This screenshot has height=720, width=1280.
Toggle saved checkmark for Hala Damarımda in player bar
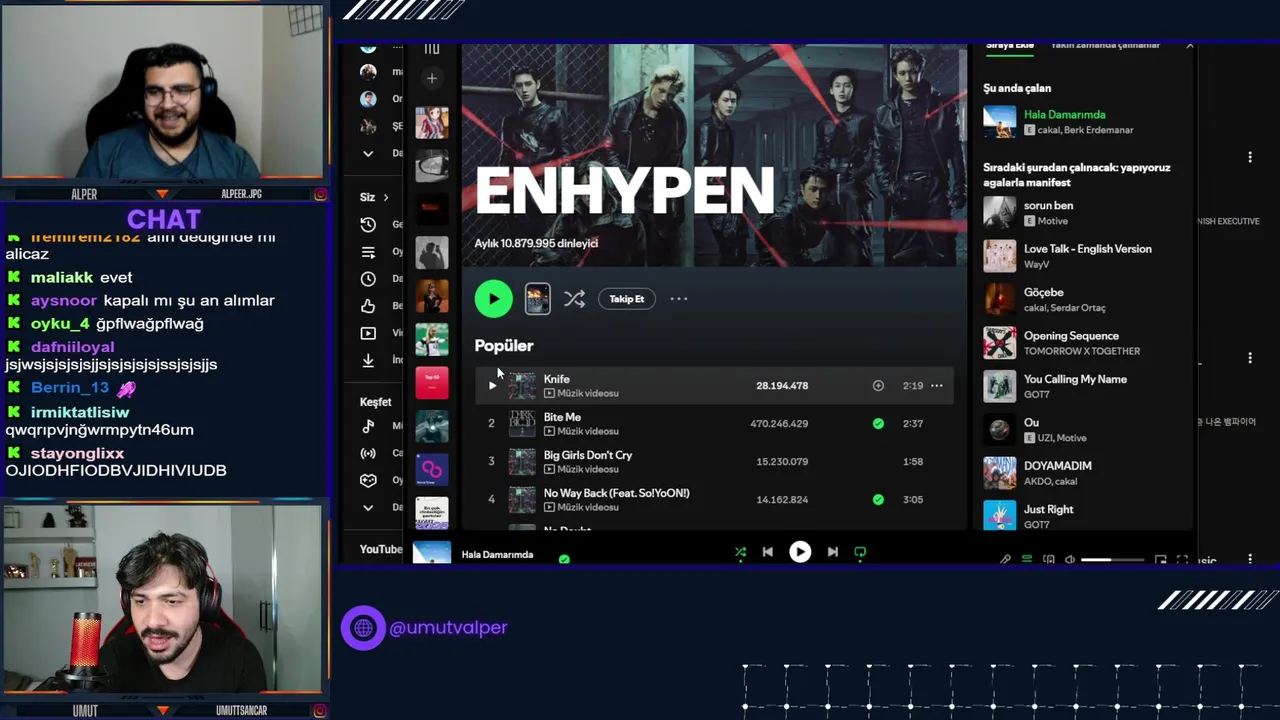[x=564, y=558]
